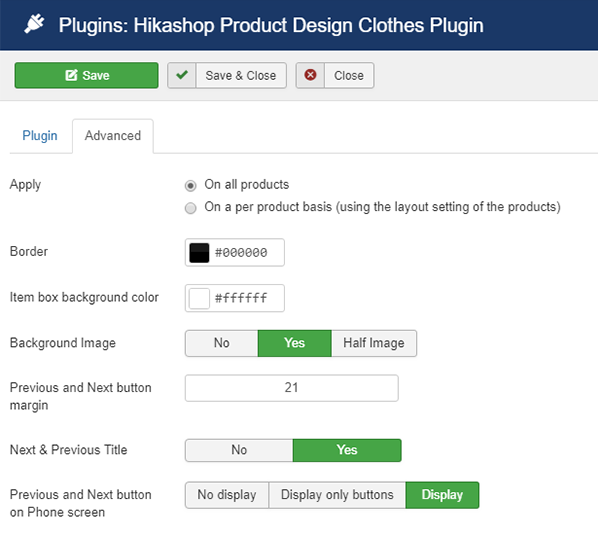598x536 pixels.
Task: Open the white Item box background swatch
Action: click(199, 298)
